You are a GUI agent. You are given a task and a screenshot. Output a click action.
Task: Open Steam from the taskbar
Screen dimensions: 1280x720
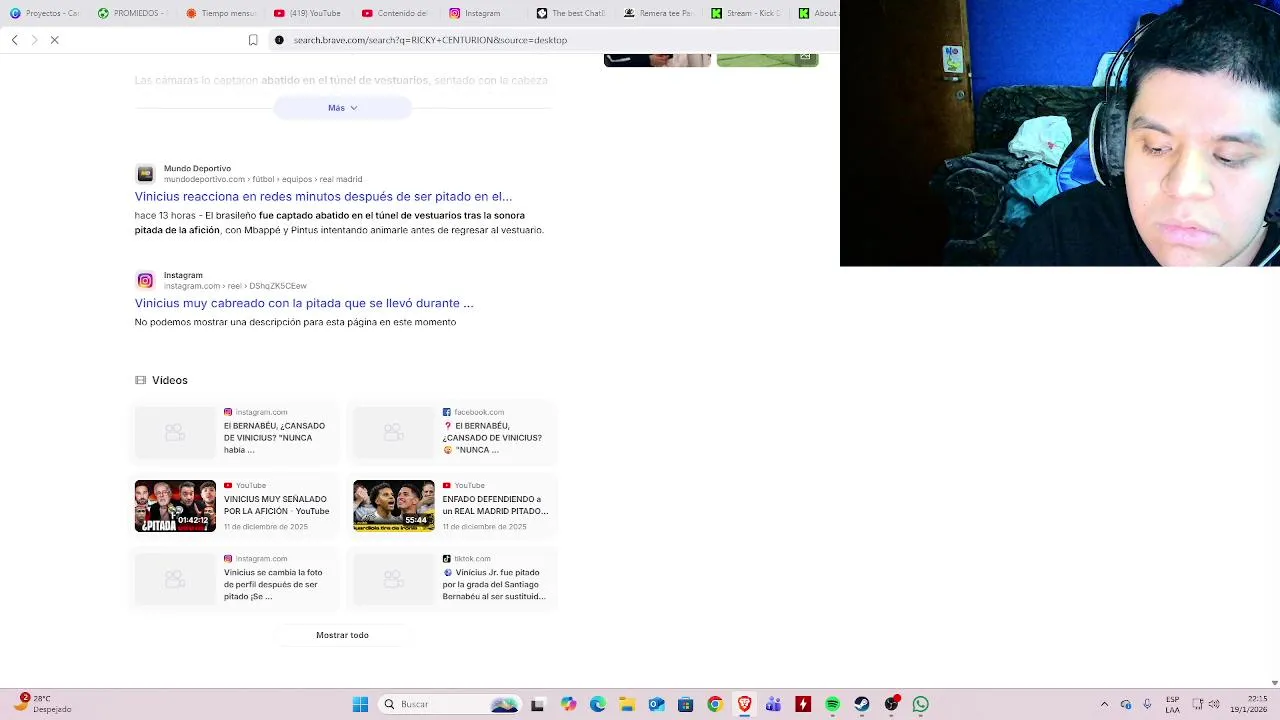coord(861,704)
